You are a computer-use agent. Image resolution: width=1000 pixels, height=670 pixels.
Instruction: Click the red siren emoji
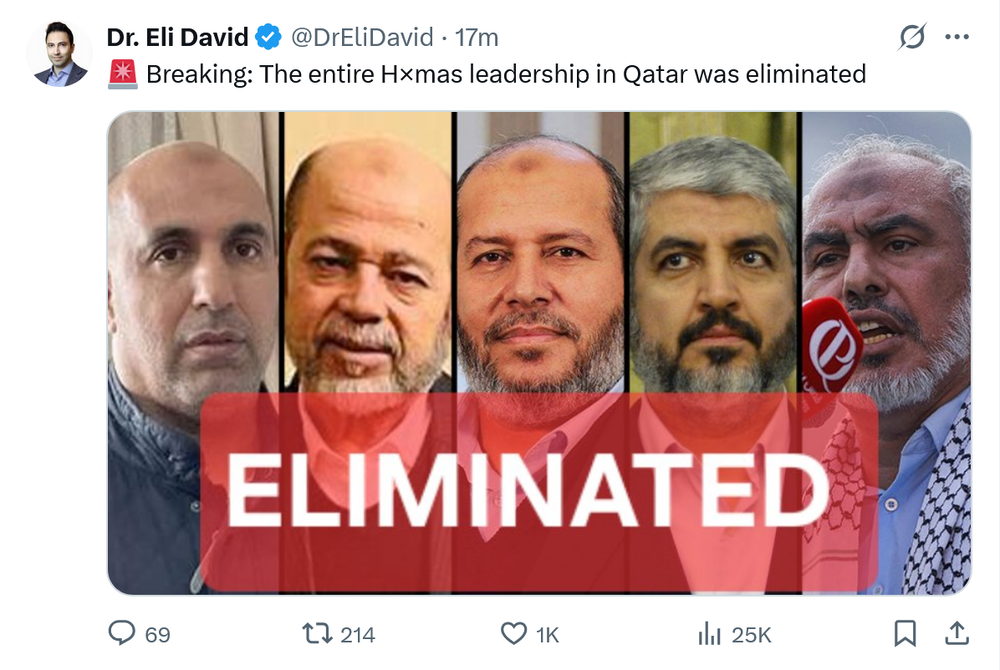(122, 75)
